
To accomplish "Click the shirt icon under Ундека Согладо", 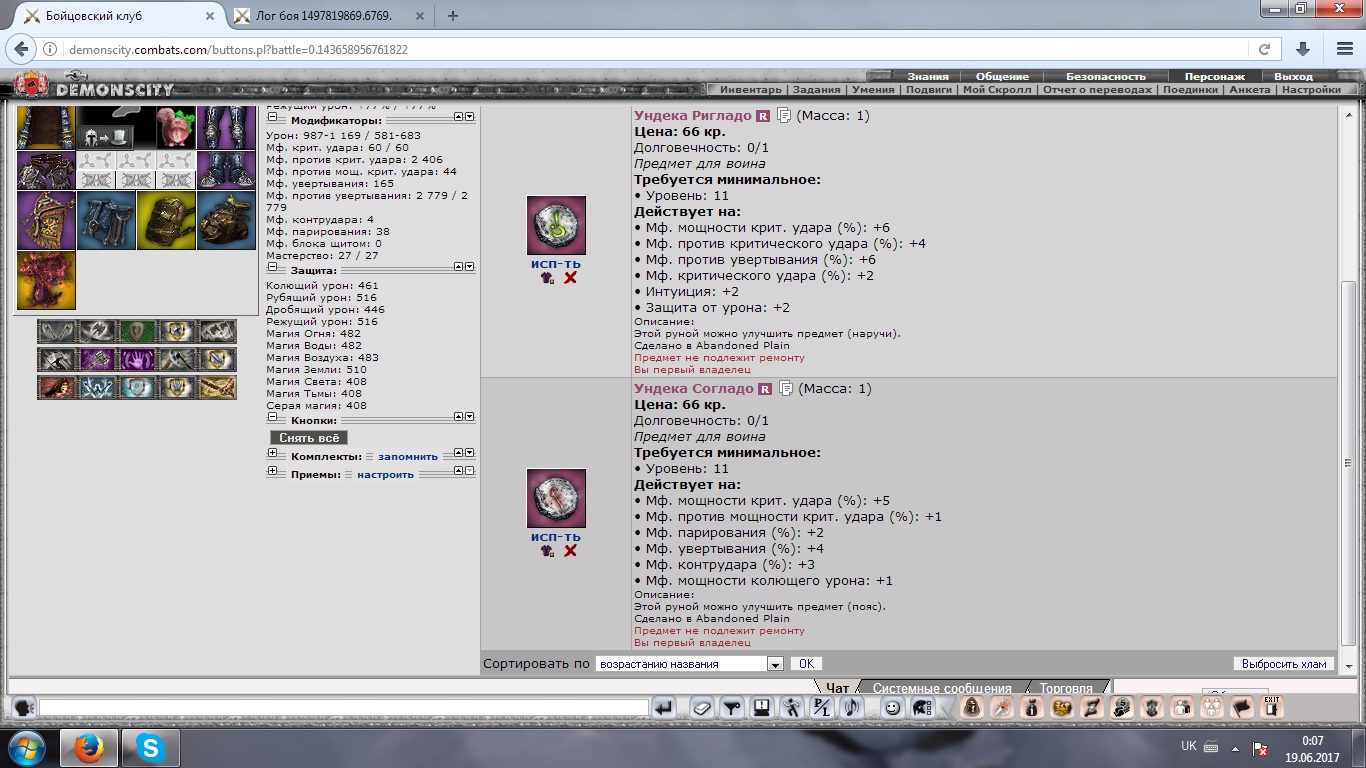I will 547,551.
